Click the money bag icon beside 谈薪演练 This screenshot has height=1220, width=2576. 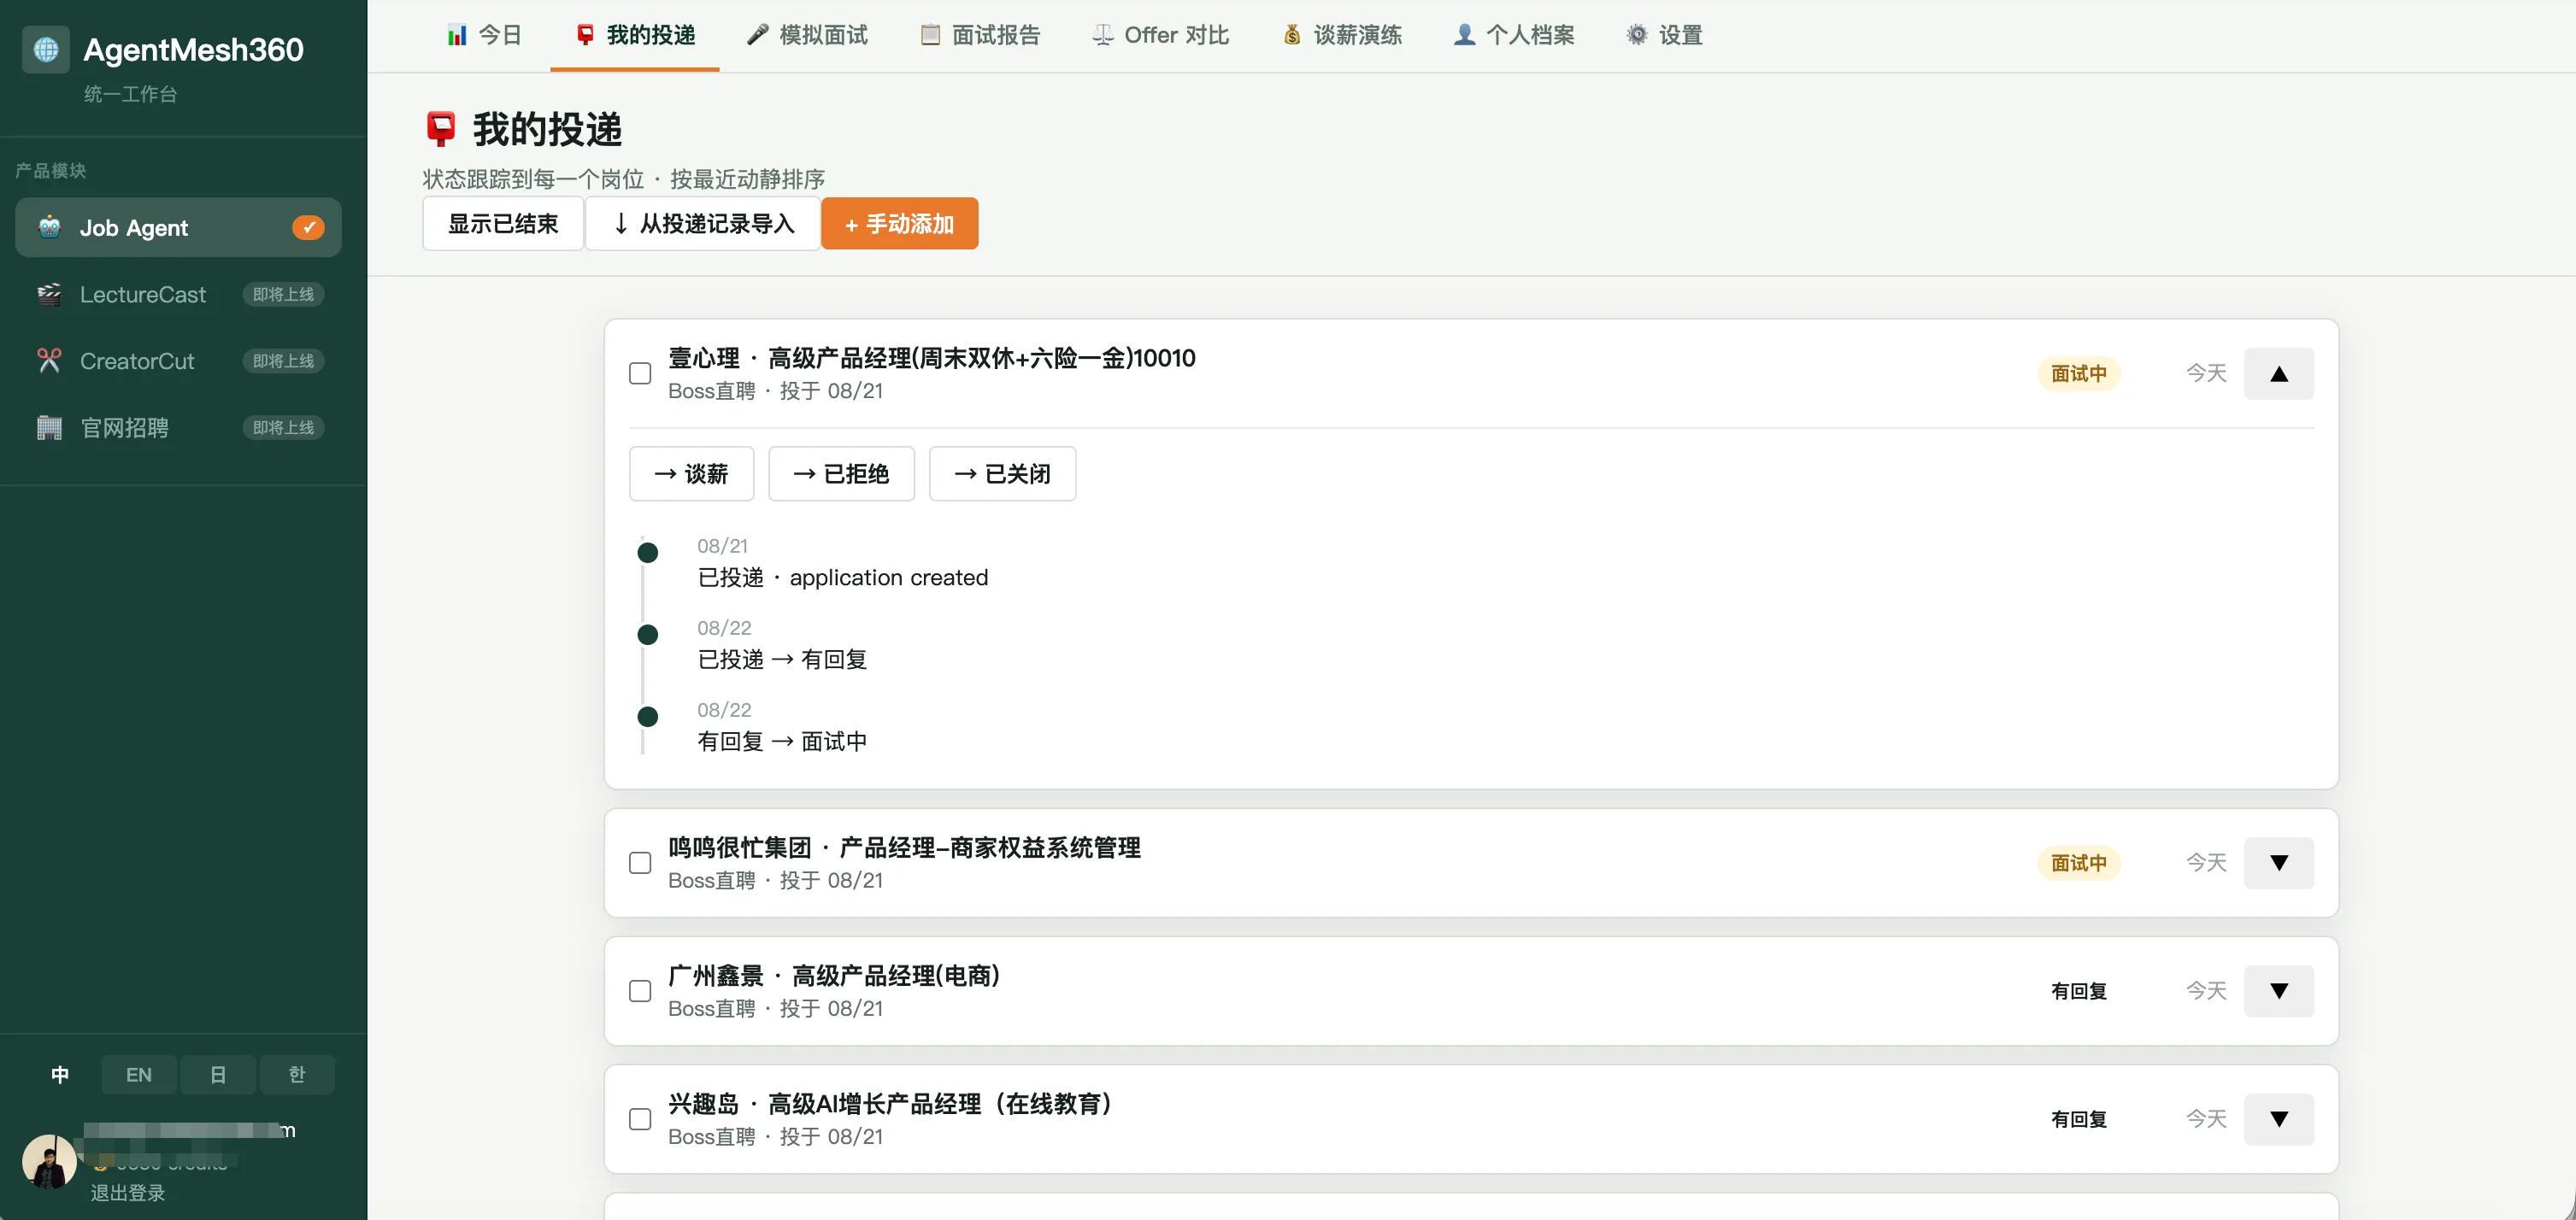coord(1292,35)
